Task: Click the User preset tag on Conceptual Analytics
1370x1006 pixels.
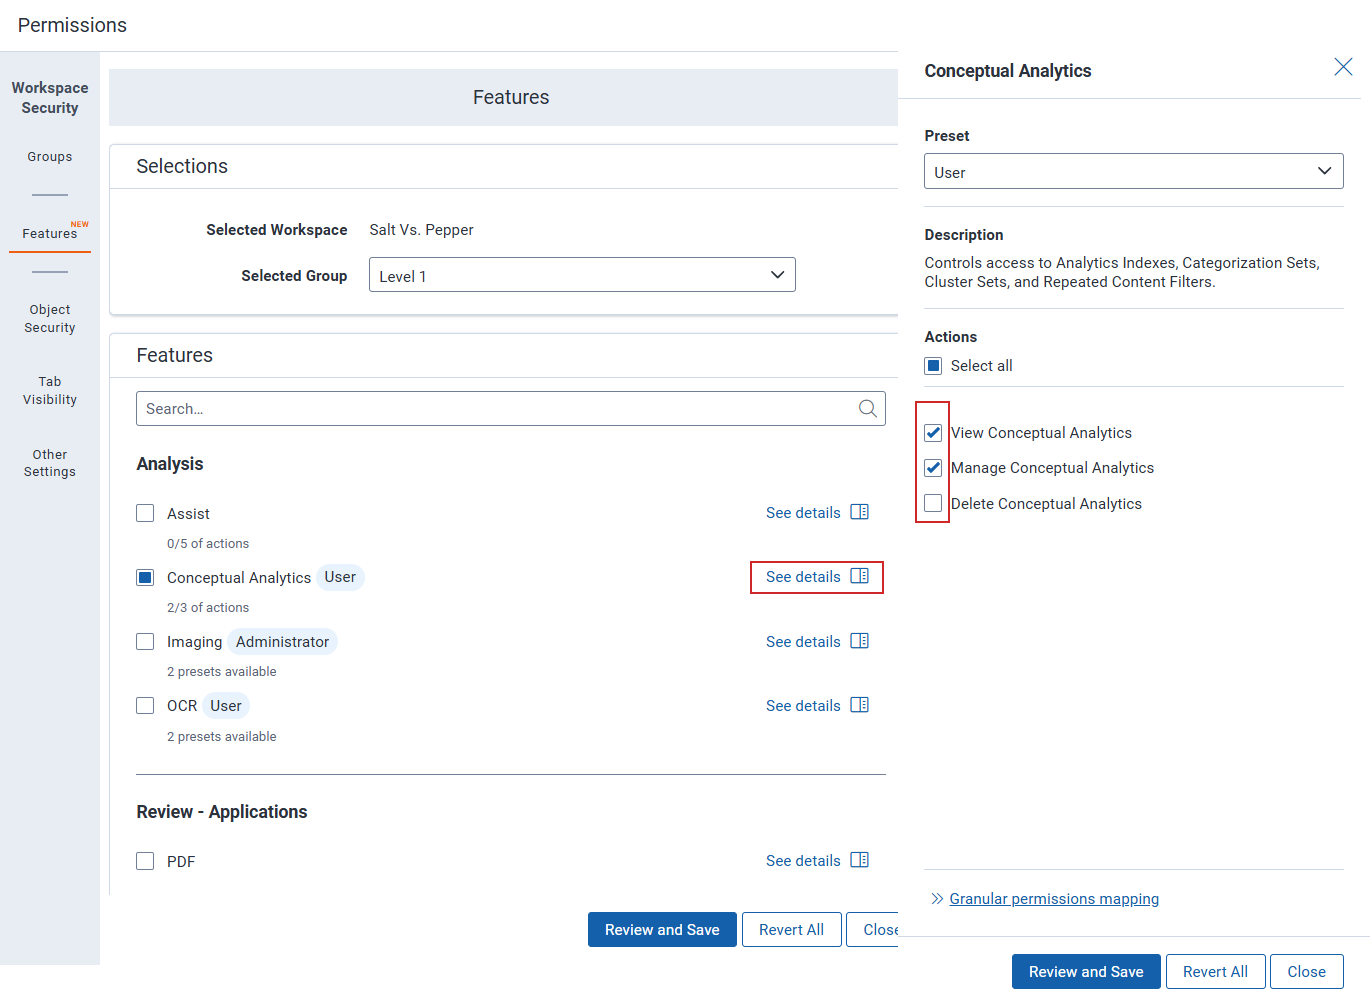Action: (x=340, y=577)
